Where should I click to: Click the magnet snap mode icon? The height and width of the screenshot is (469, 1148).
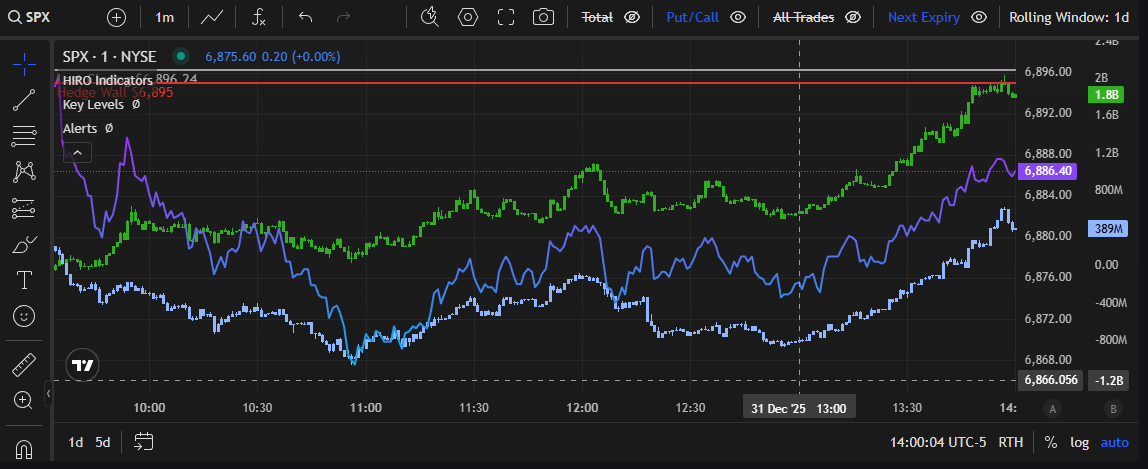click(24, 448)
